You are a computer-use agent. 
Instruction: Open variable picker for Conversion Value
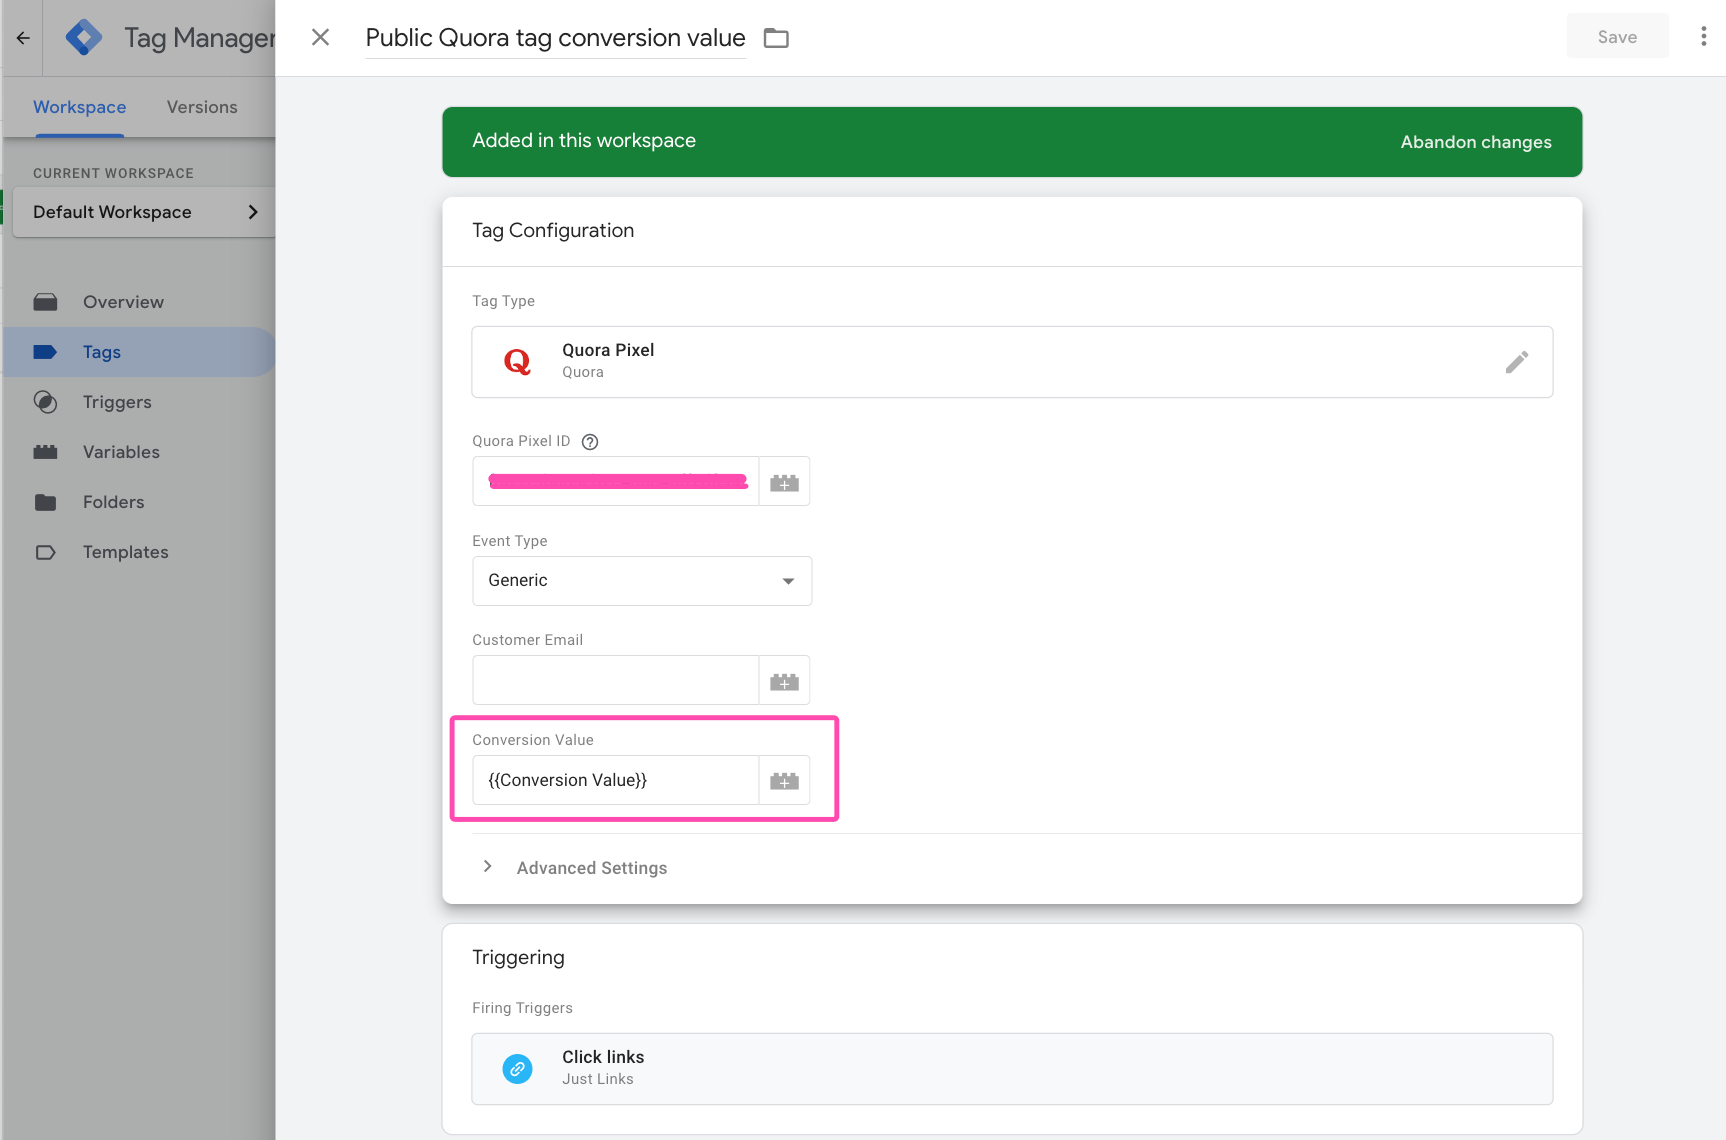784,780
